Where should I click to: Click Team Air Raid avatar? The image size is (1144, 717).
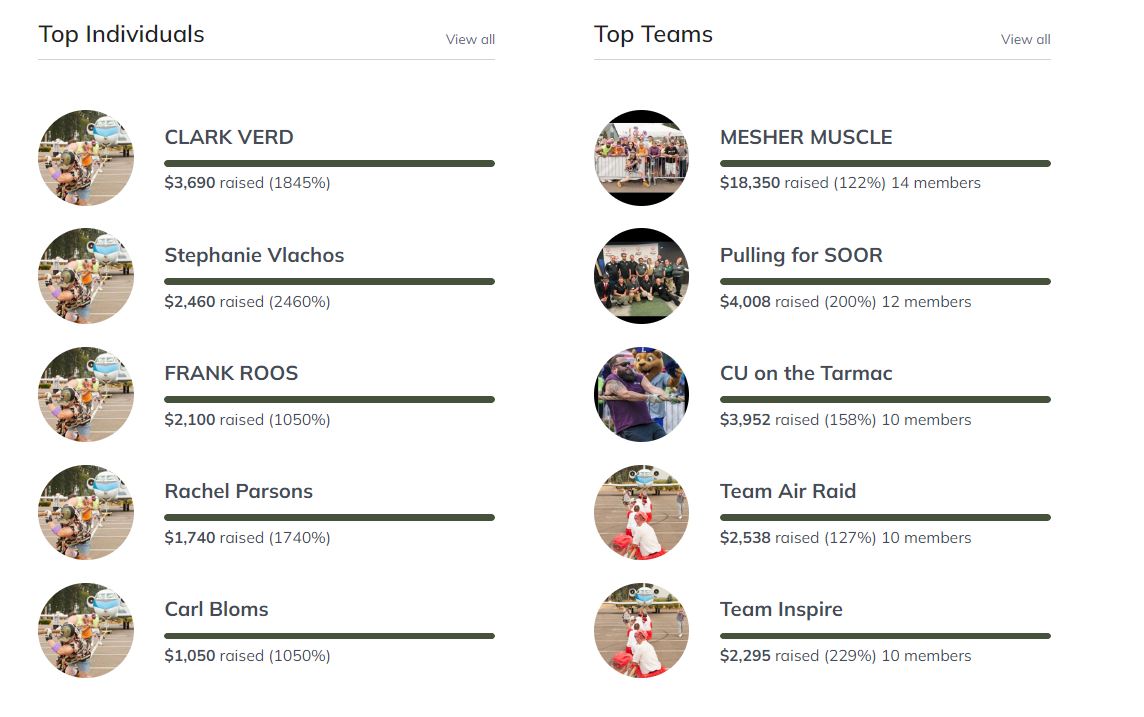point(641,512)
